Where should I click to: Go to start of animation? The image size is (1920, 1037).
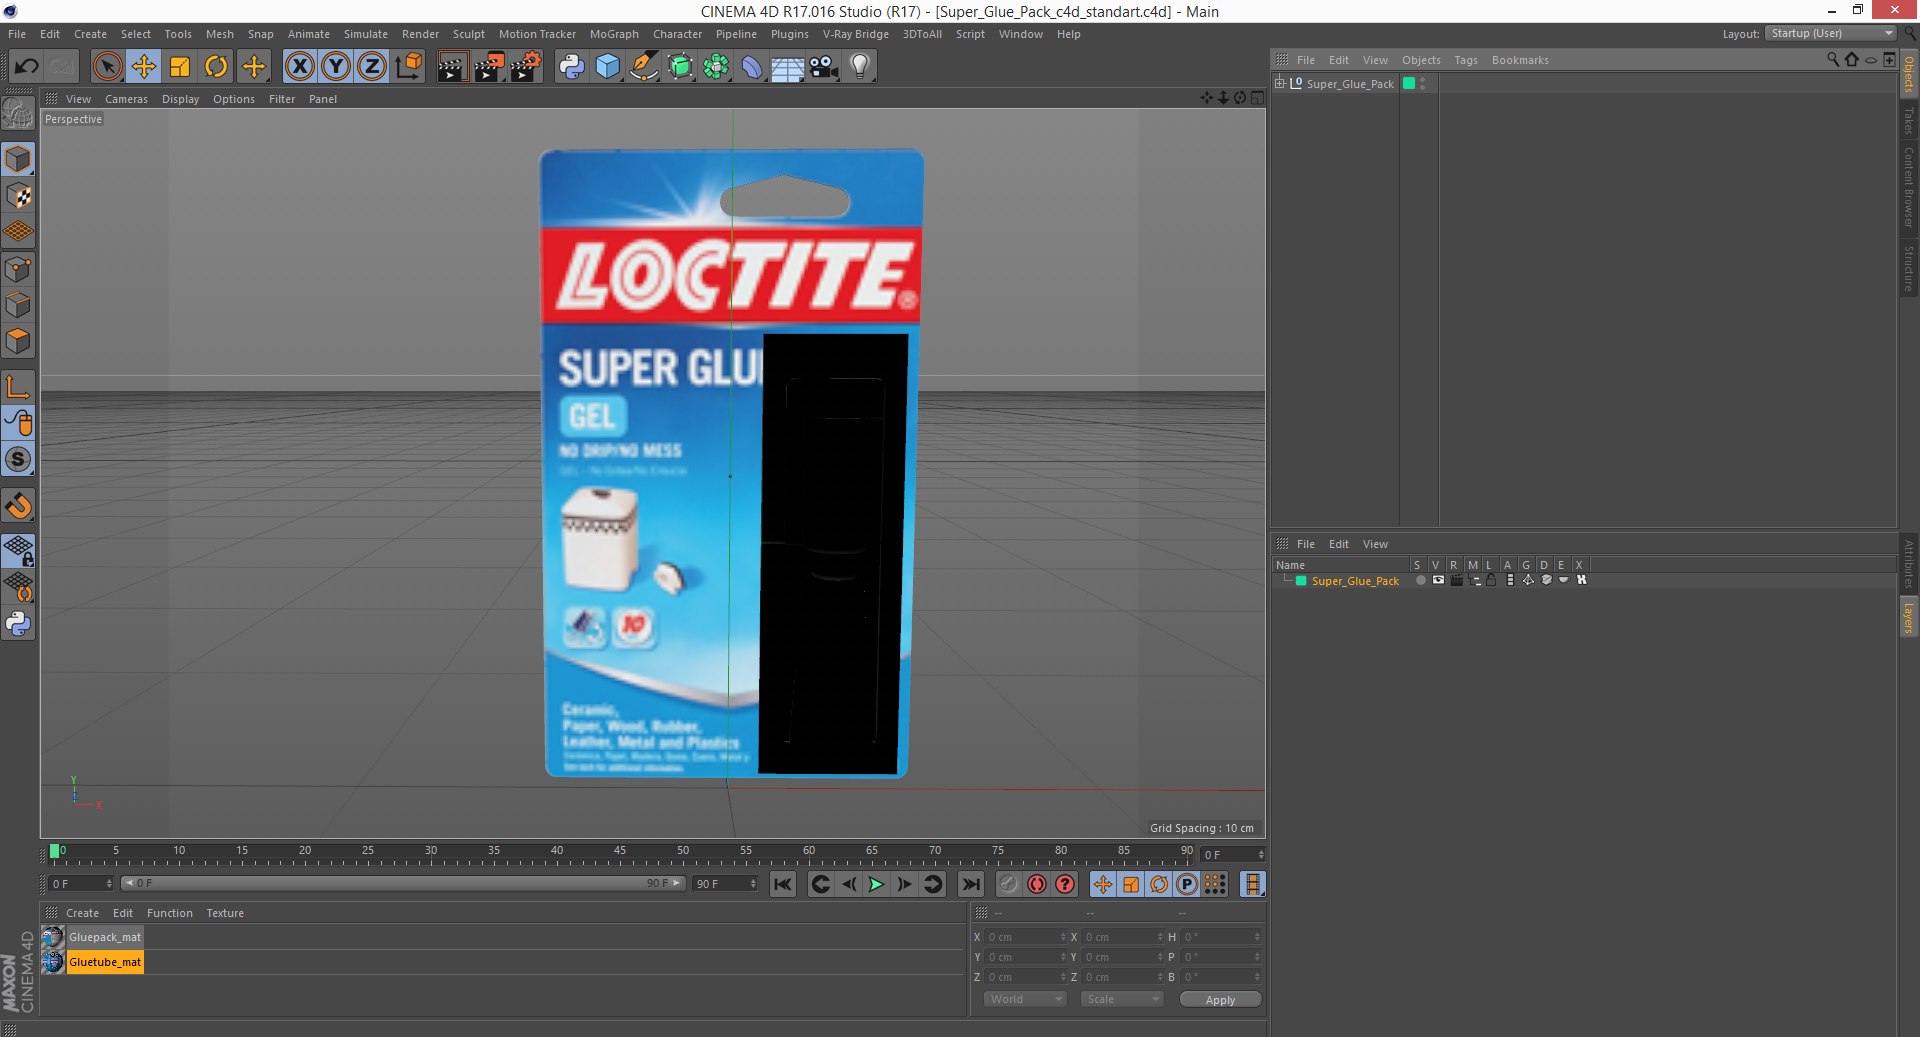(x=783, y=884)
